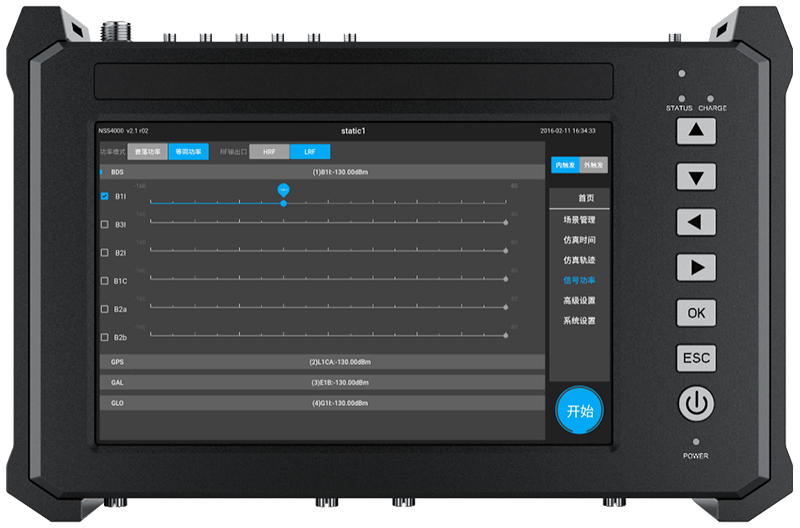Enable the B3I signal checkbox
Viewport: 800px width, 528px height.
pos(105,225)
